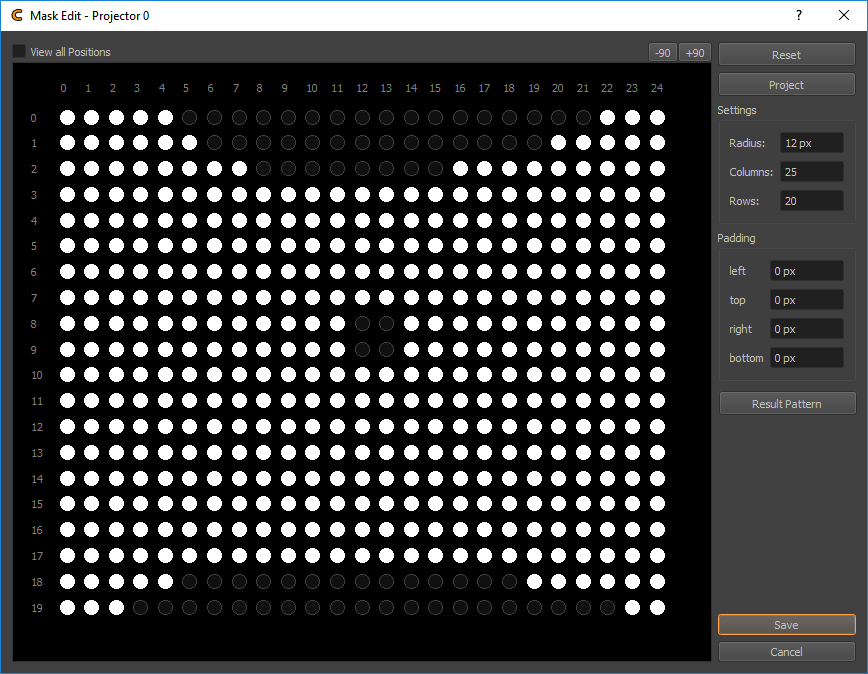Toggle the white dot at row 1, column 20
The image size is (868, 674).
pyautogui.click(x=559, y=143)
